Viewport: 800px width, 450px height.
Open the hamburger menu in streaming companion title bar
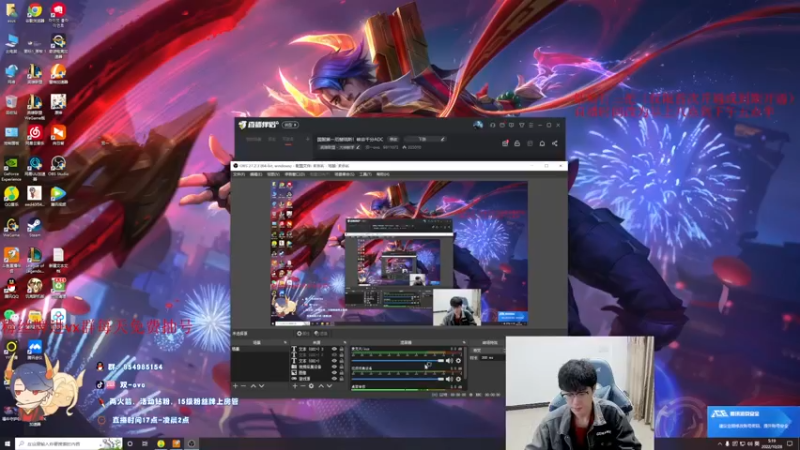531,126
